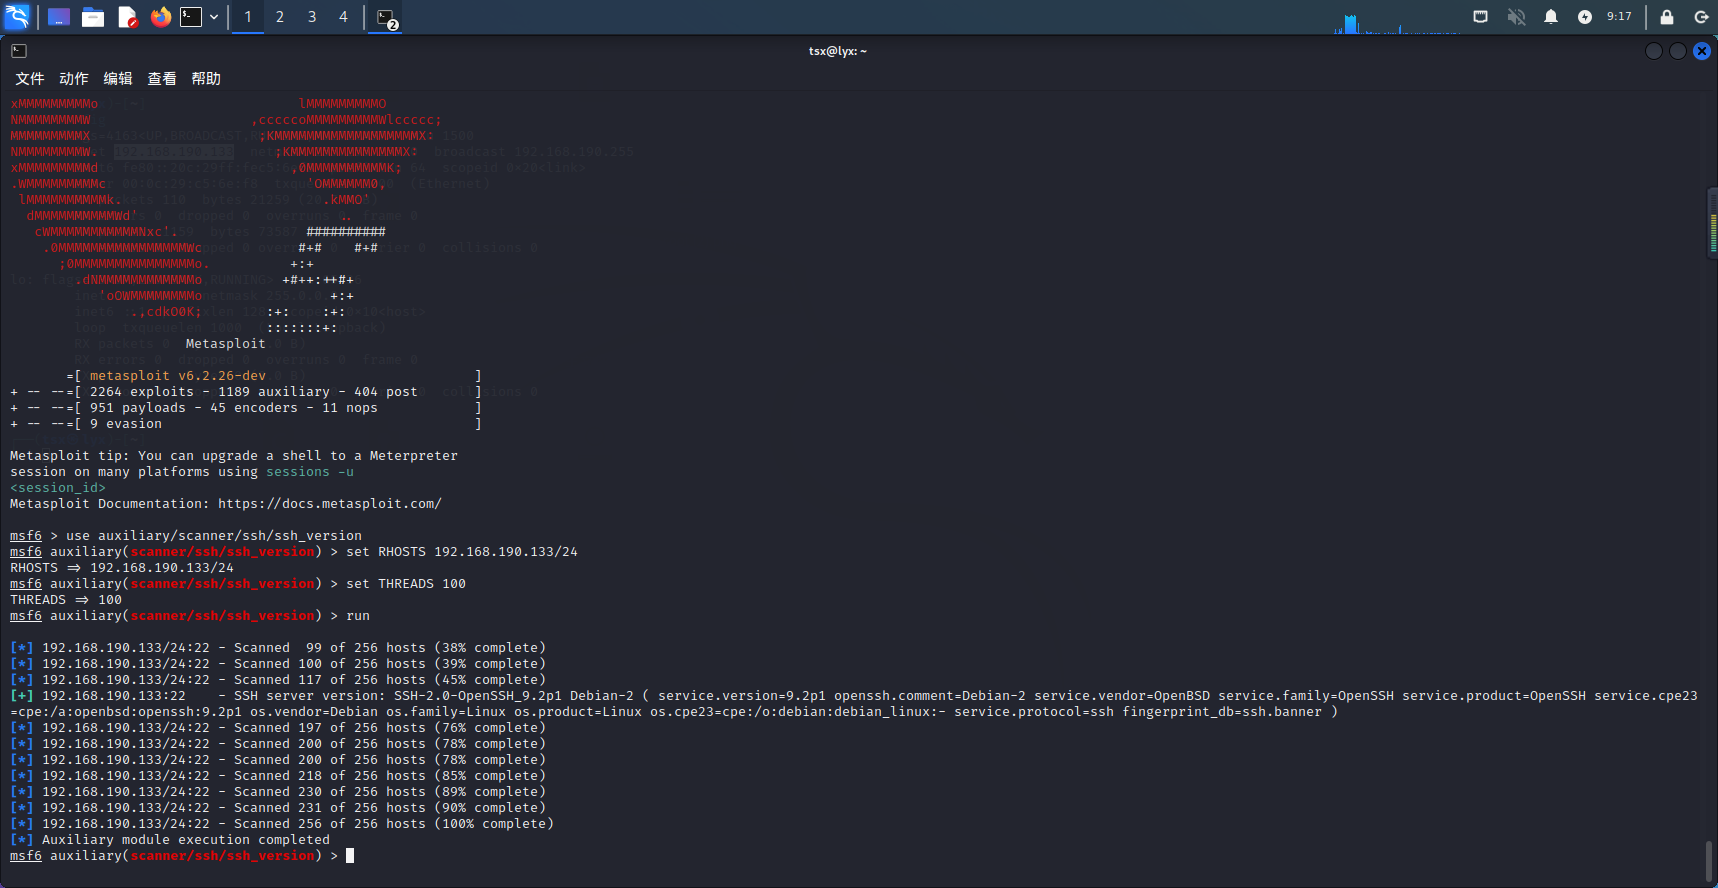
Task: Click the 'metasploit v6.2.26-dev' version text
Action: coord(178,376)
